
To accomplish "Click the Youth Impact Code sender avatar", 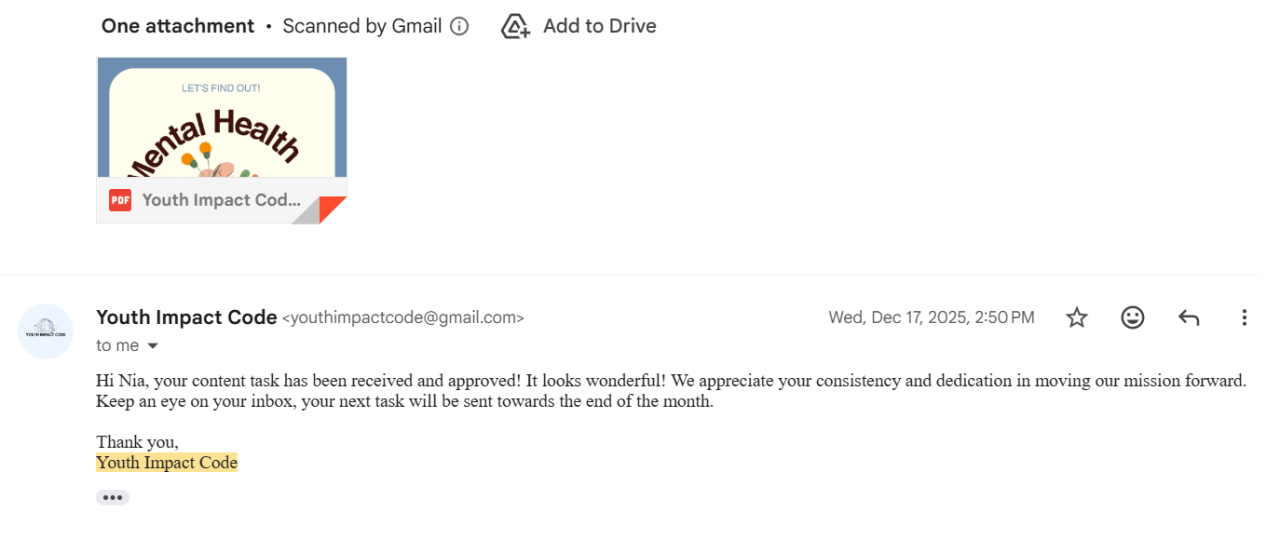I will (46, 331).
